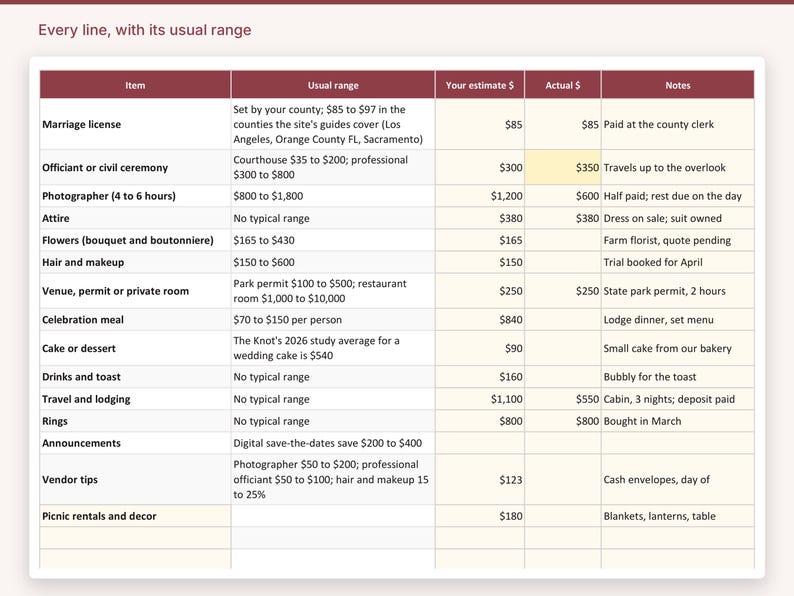
Task: Edit the empty Flowers actual cell
Action: tap(563, 240)
